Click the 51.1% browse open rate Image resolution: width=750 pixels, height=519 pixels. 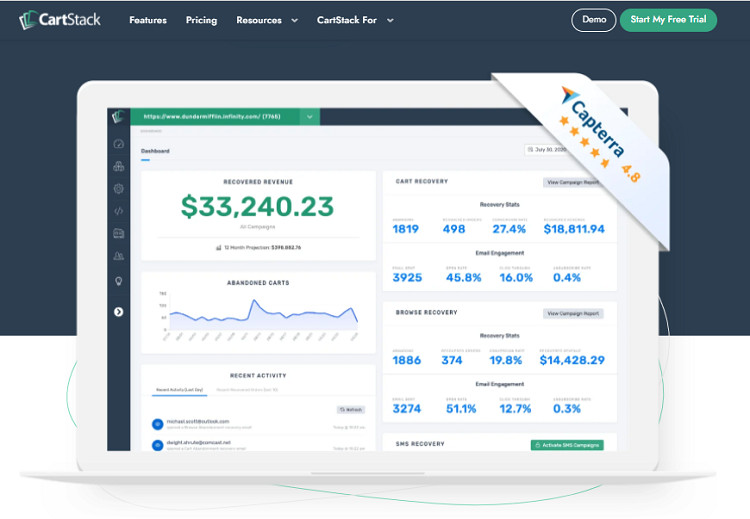pos(461,409)
